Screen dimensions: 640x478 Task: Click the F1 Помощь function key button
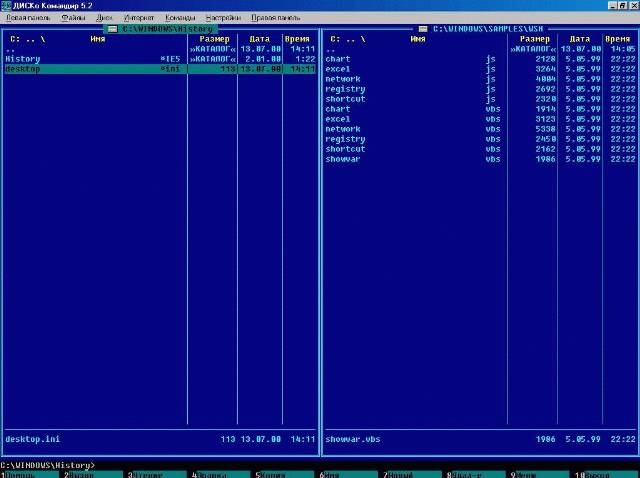[x=29, y=475]
